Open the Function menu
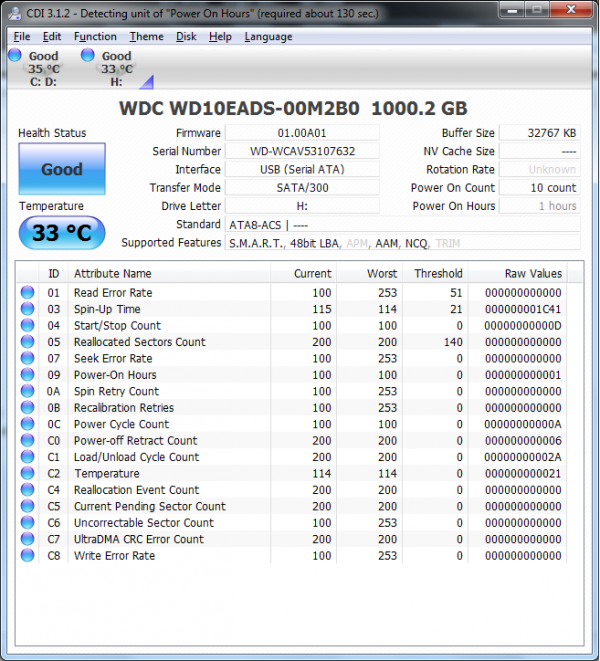The image size is (600, 661). 95,37
